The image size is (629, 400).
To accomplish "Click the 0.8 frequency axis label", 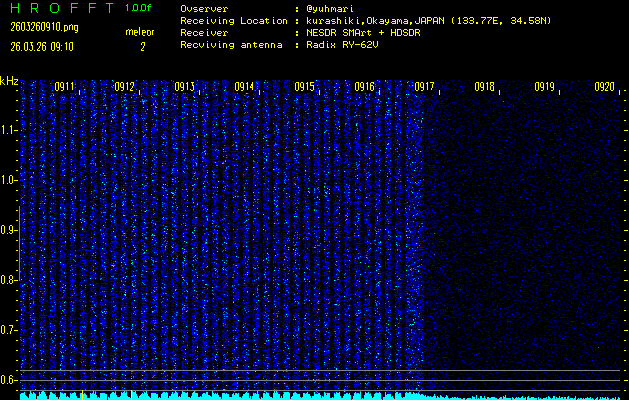I will pyautogui.click(x=8, y=280).
